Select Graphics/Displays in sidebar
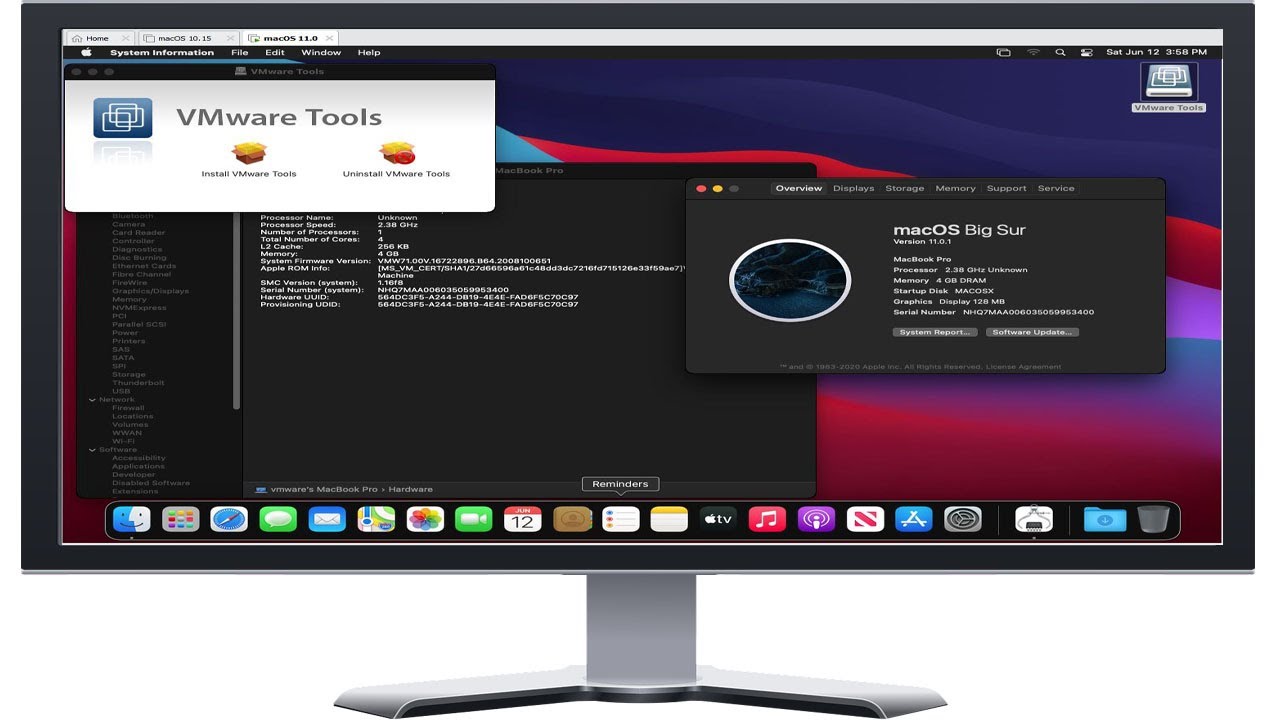1280x720 pixels. click(150, 291)
